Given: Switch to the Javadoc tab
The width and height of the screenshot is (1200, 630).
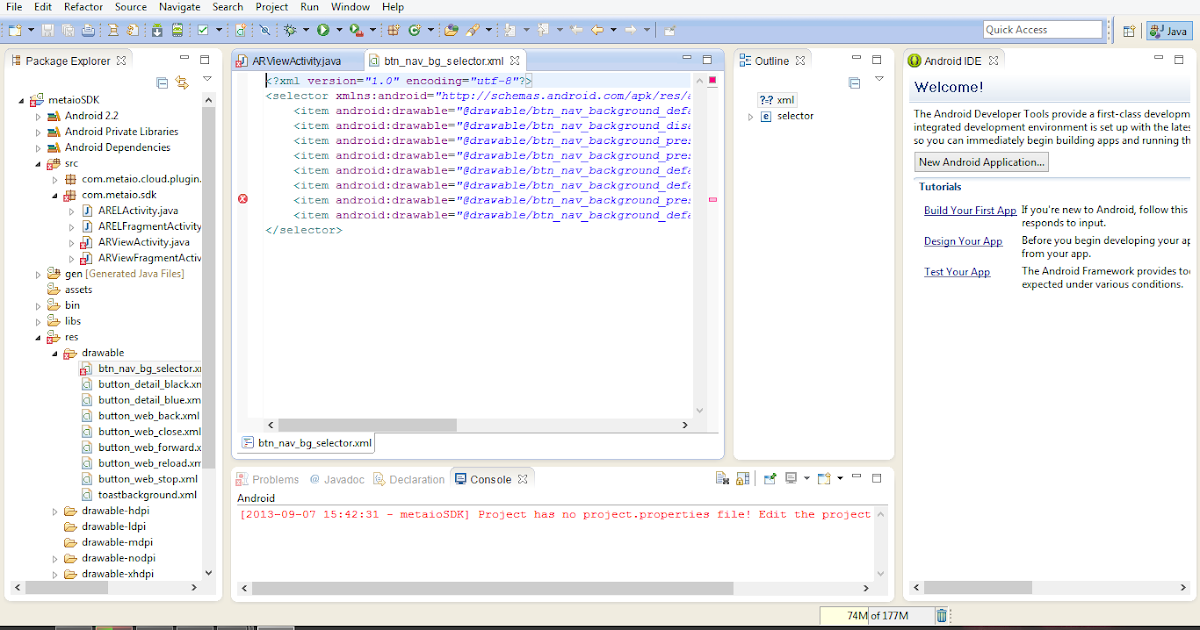Looking at the screenshot, I should click(336, 479).
